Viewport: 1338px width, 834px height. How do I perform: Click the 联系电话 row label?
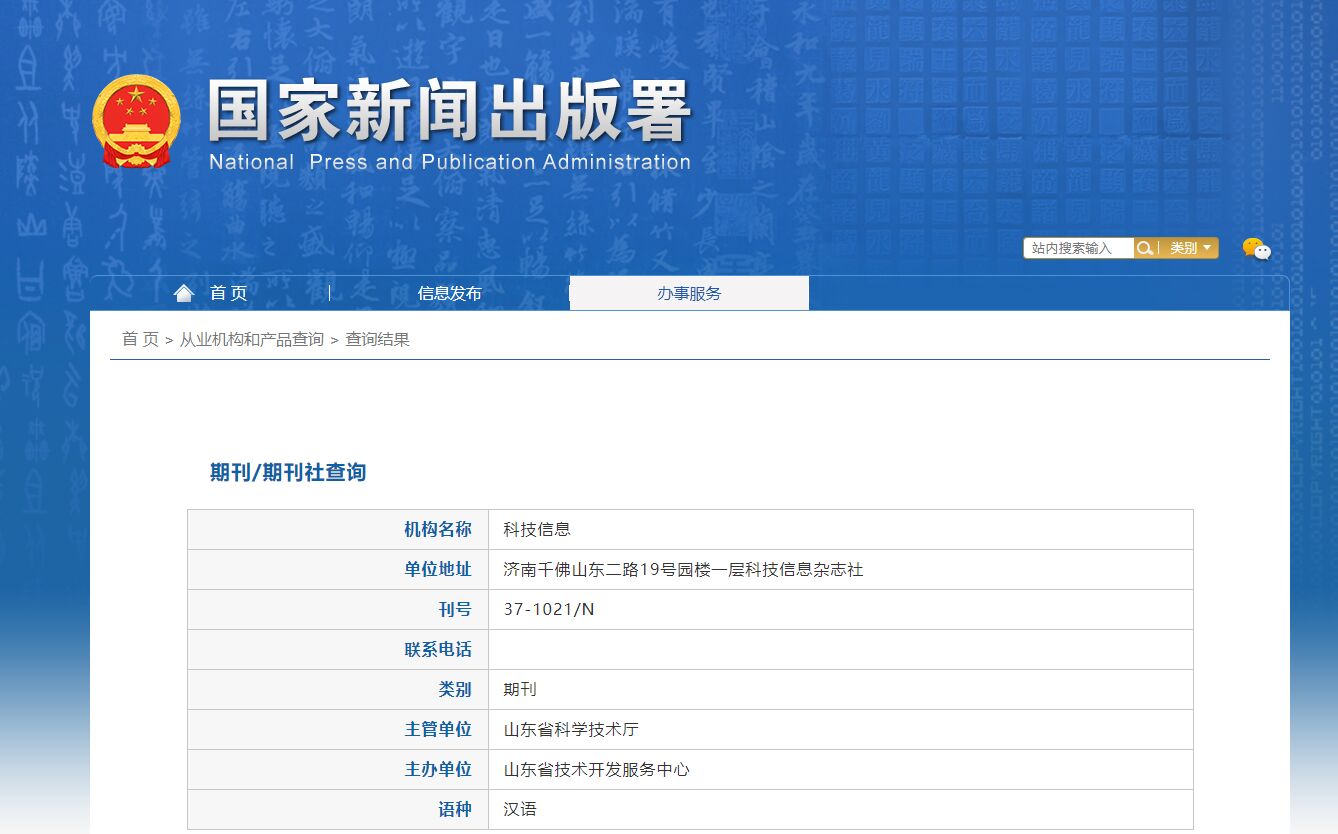pos(438,649)
